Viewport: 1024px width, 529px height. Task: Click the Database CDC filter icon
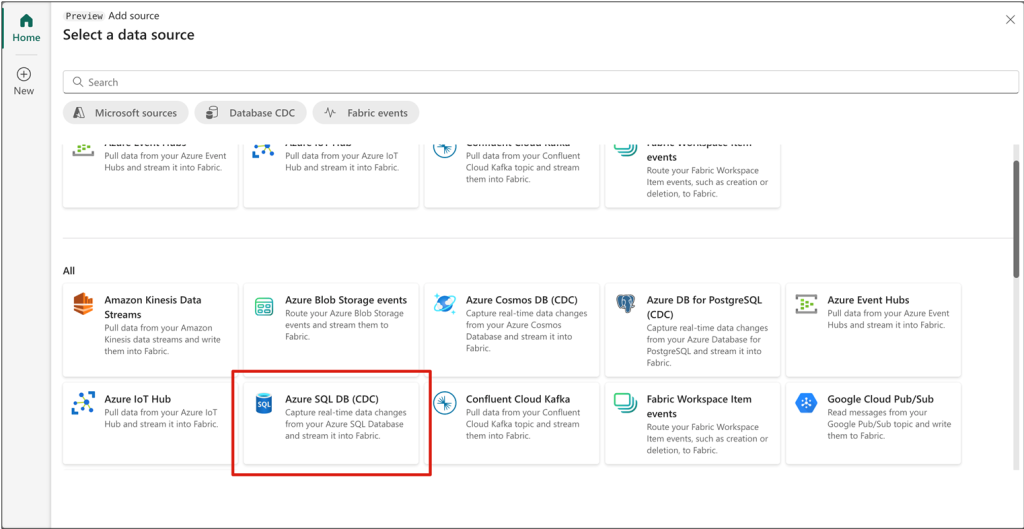pyautogui.click(x=212, y=113)
